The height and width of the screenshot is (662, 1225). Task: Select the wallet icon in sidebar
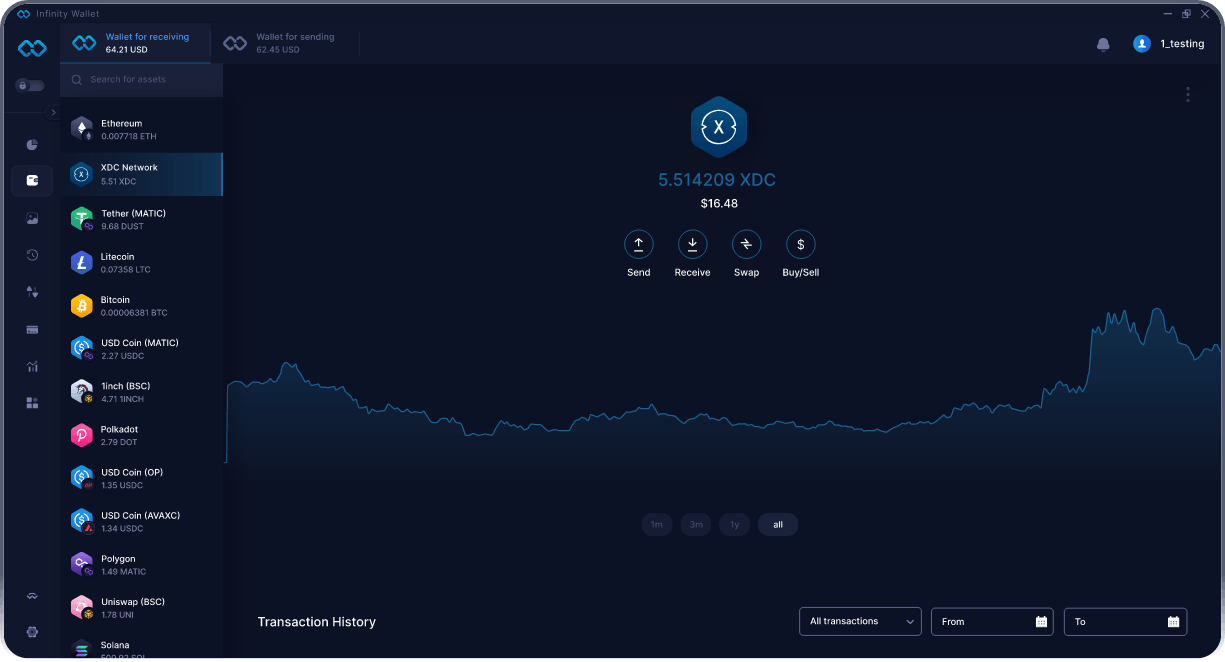pyautogui.click(x=32, y=181)
